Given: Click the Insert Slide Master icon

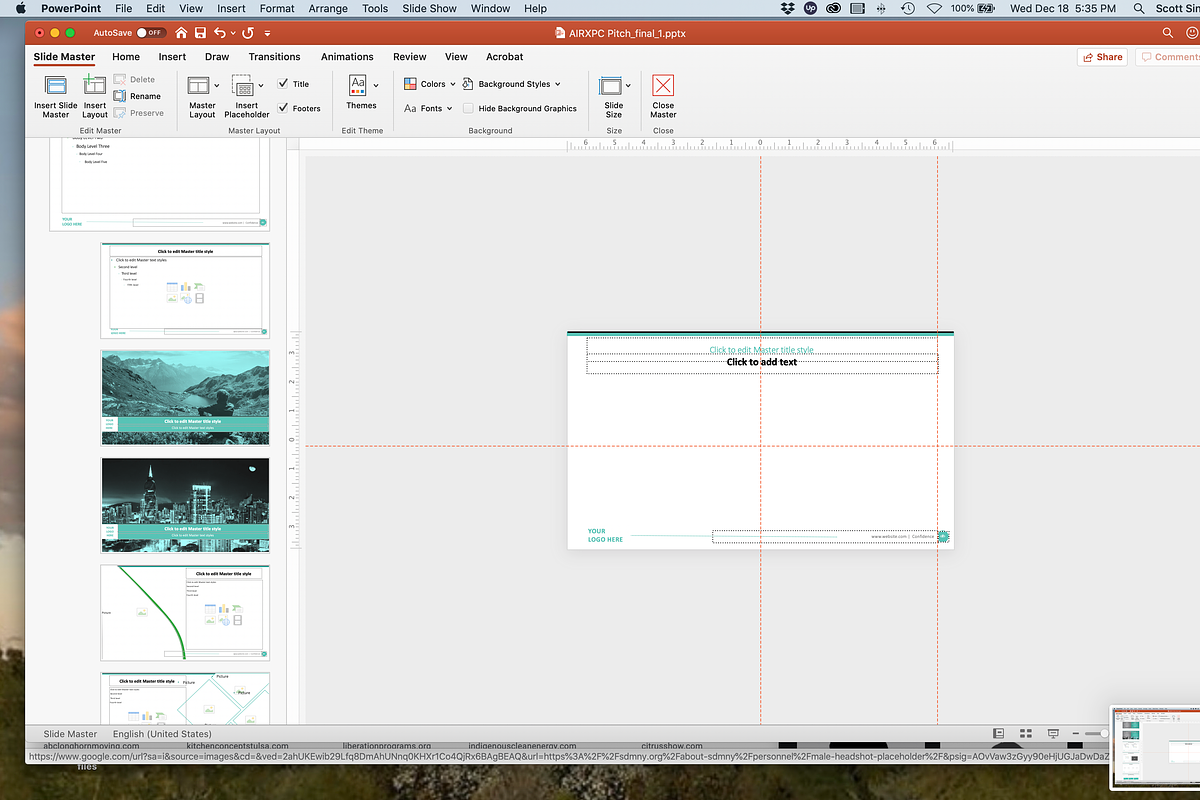Looking at the screenshot, I should click(x=56, y=86).
